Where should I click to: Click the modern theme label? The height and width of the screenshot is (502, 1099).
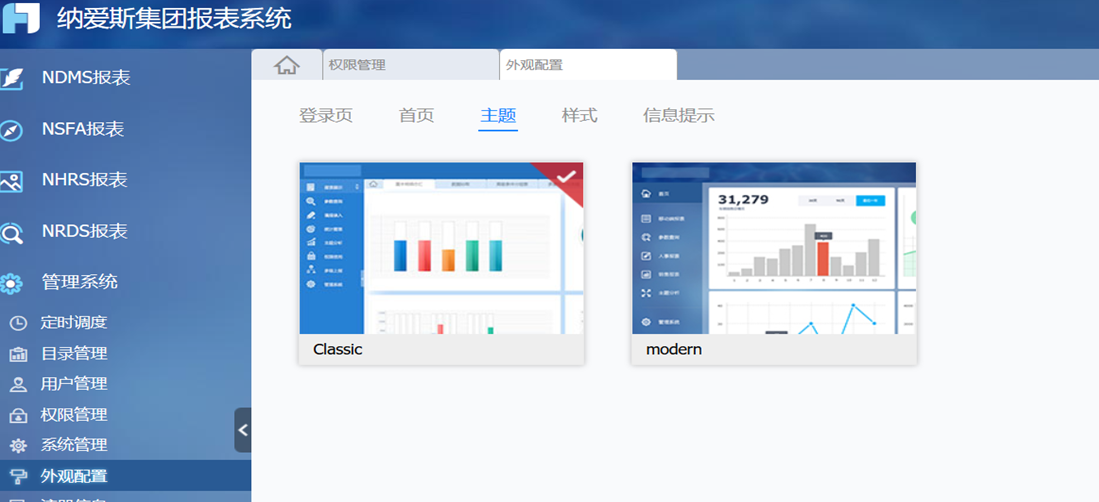point(674,348)
